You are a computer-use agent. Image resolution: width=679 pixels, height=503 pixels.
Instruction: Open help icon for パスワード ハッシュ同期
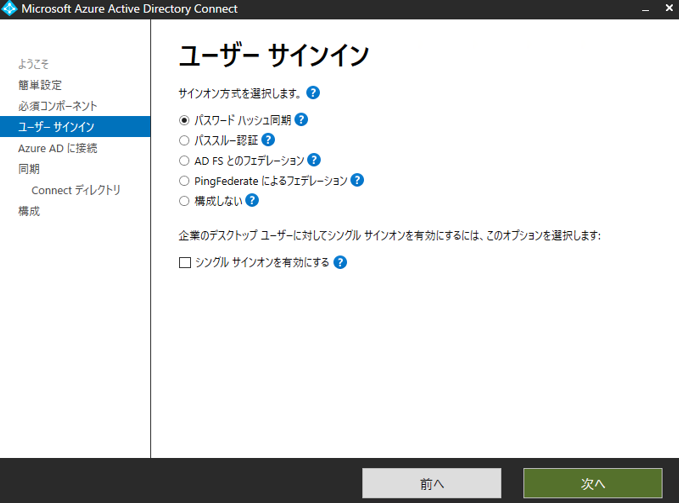[x=301, y=119]
